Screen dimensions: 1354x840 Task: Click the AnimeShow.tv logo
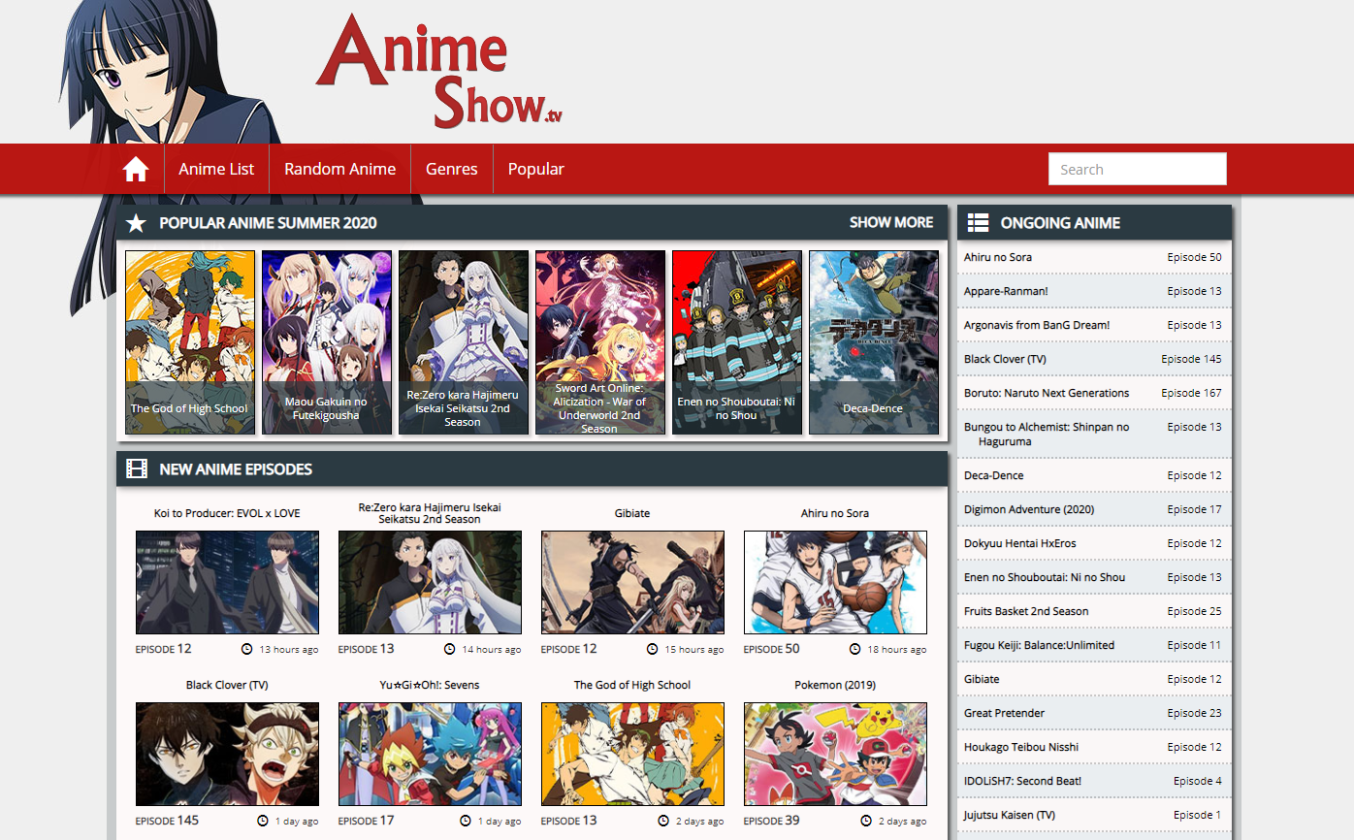click(x=439, y=70)
